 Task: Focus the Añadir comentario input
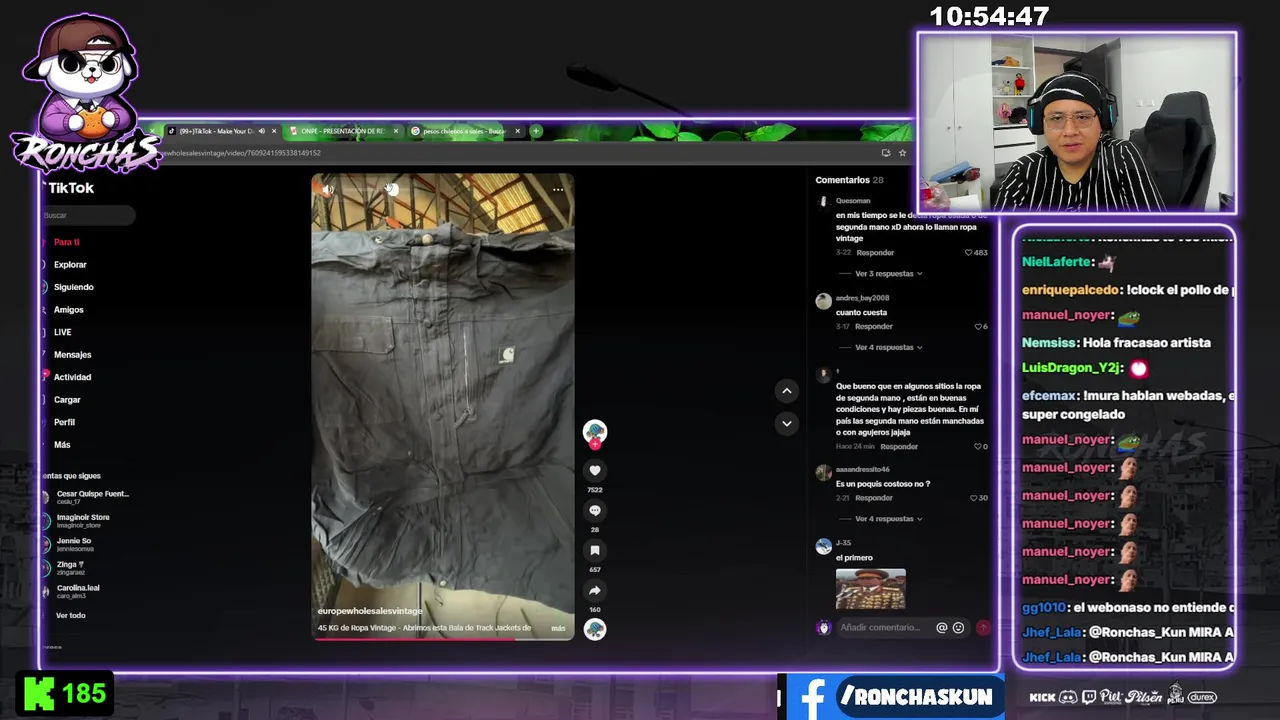point(882,628)
